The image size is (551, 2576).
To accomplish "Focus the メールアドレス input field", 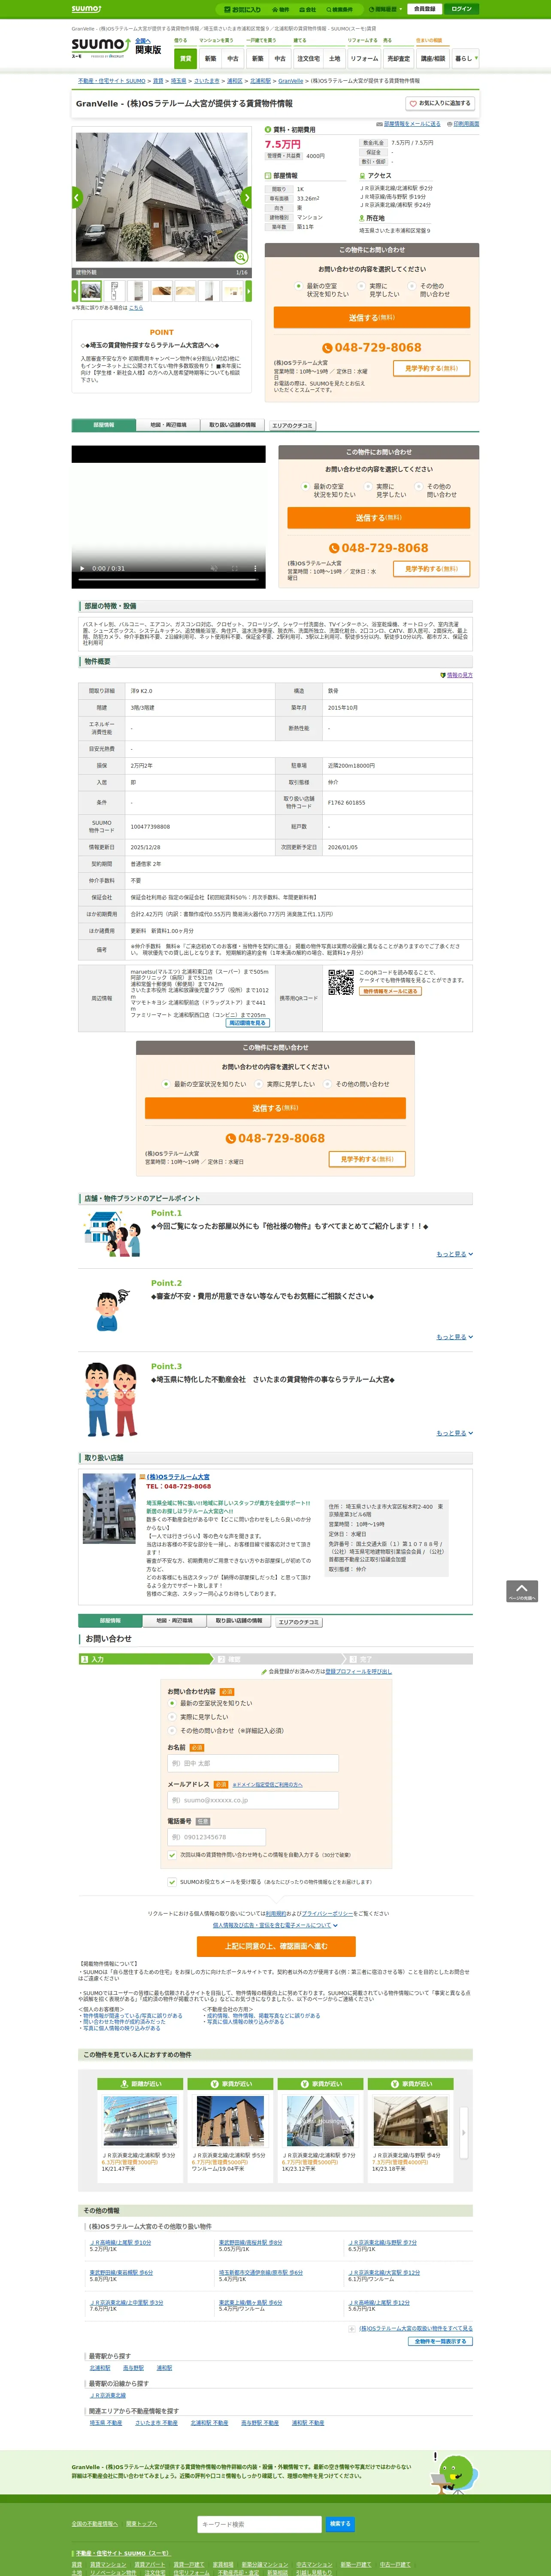I will 253,1800.
